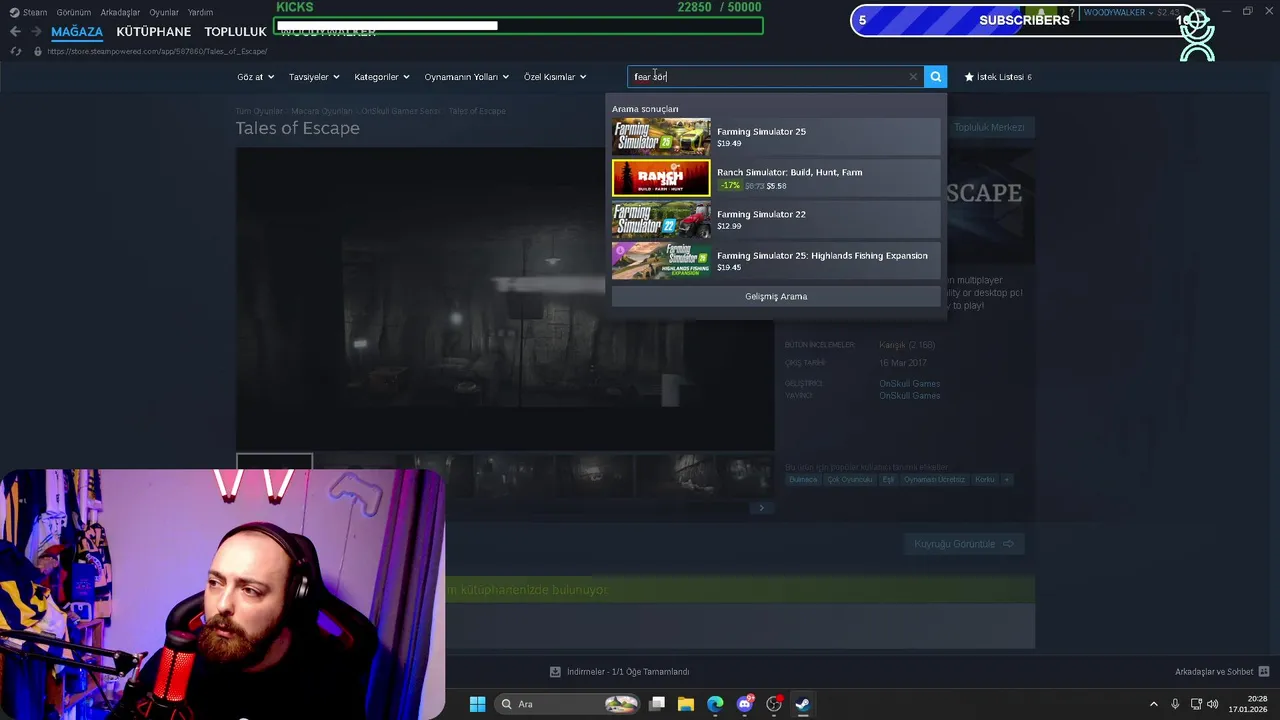
Task: Open the Steam taskbar icon
Action: coord(802,704)
